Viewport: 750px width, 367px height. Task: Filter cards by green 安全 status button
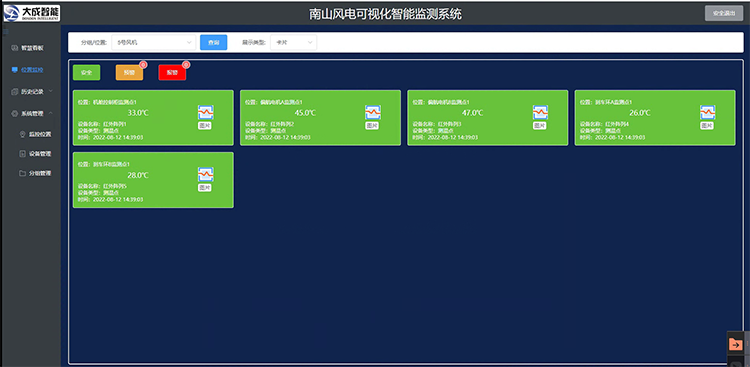pos(87,73)
